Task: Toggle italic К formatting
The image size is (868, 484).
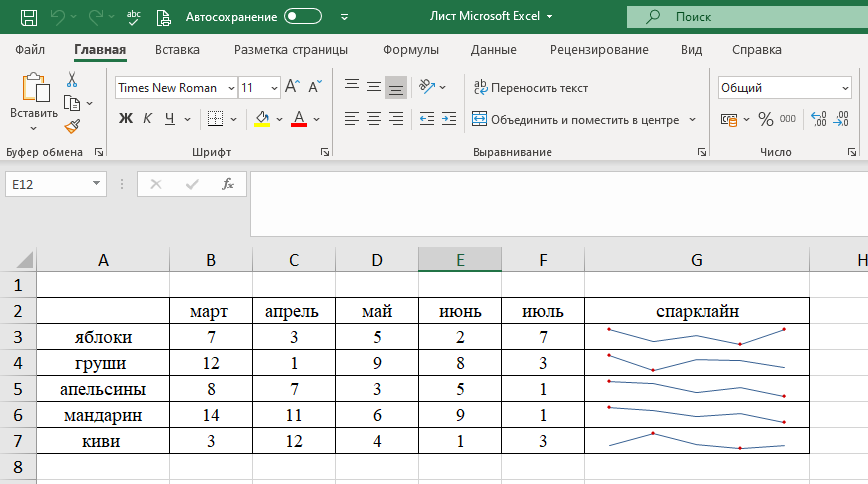Action: click(x=147, y=119)
